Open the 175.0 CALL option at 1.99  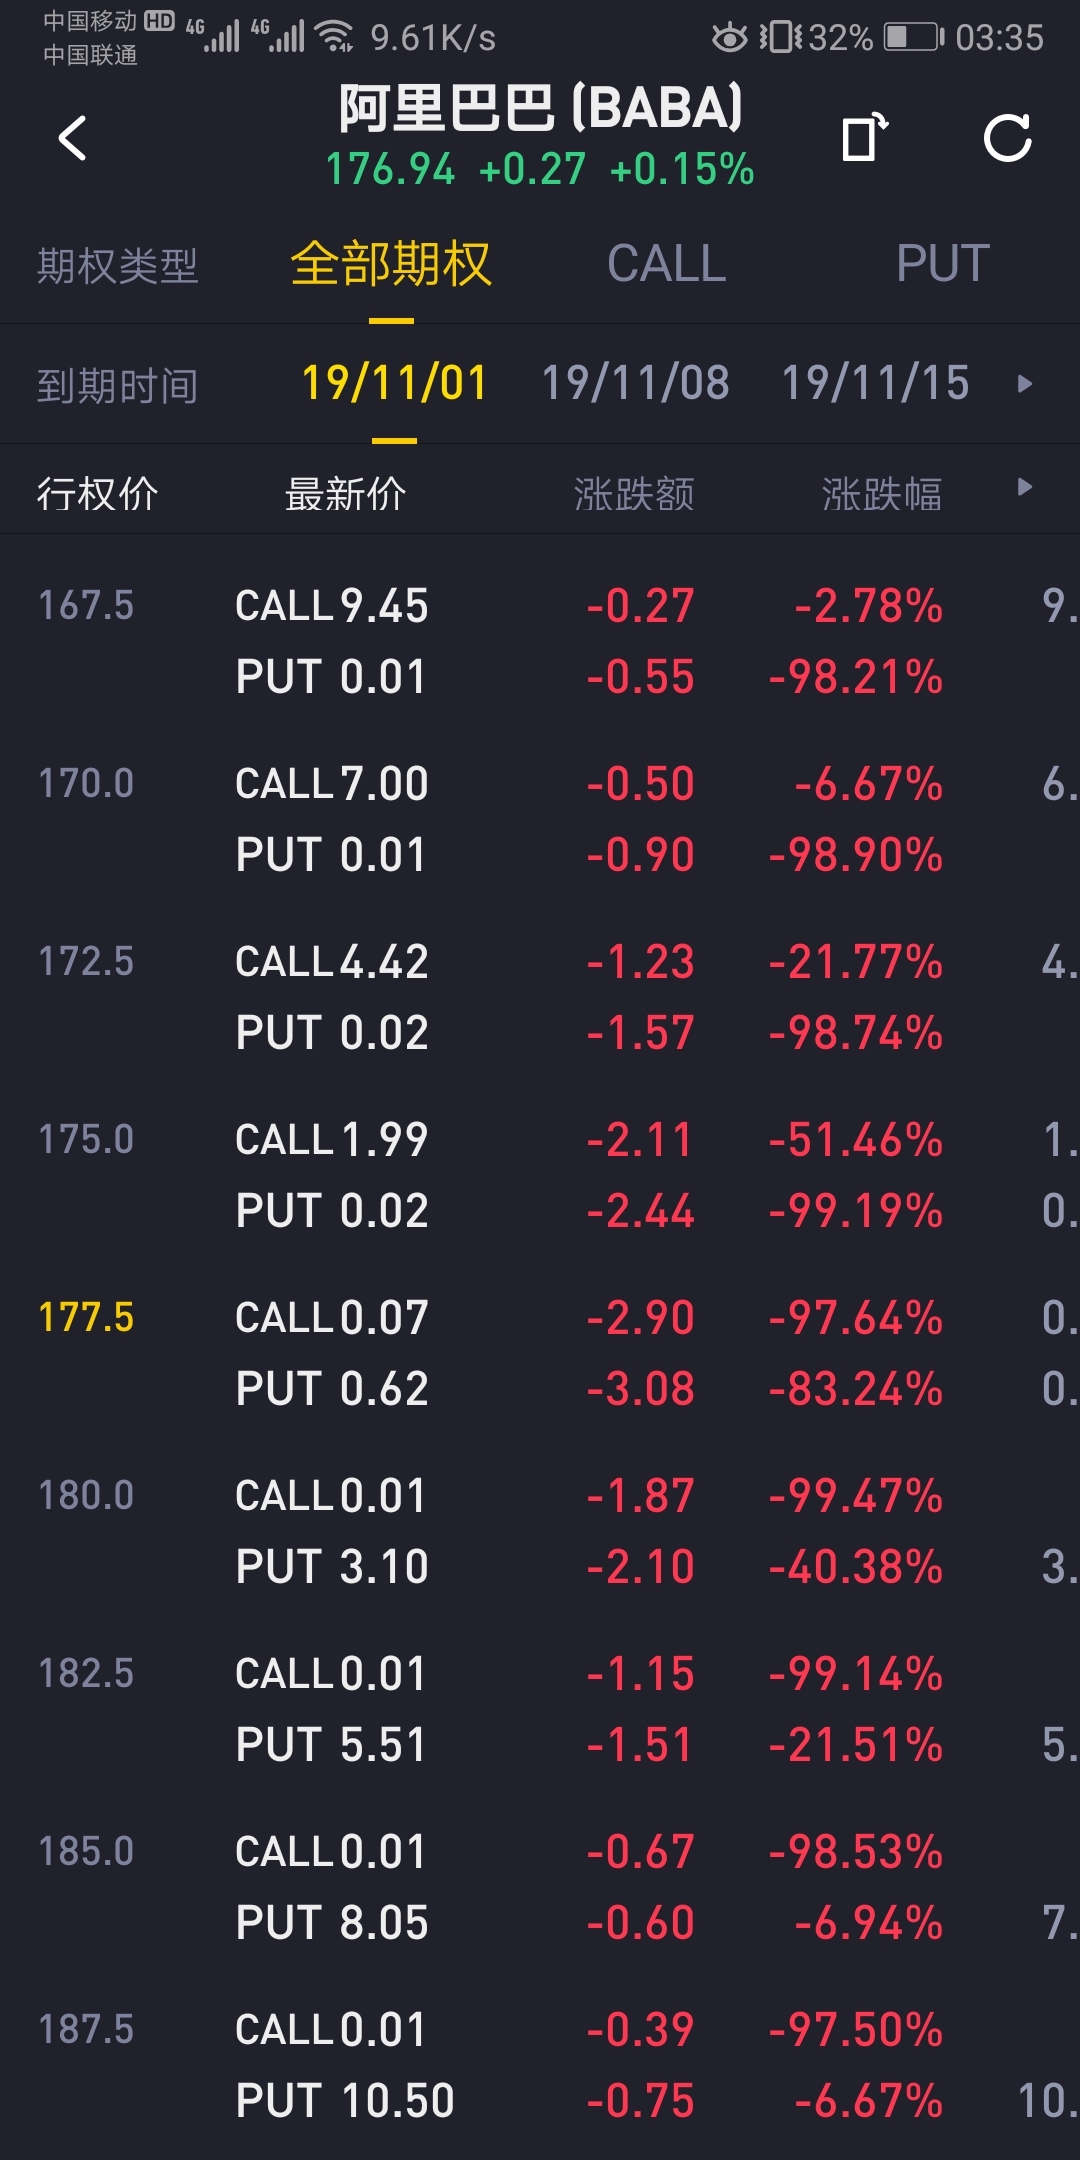click(332, 1140)
